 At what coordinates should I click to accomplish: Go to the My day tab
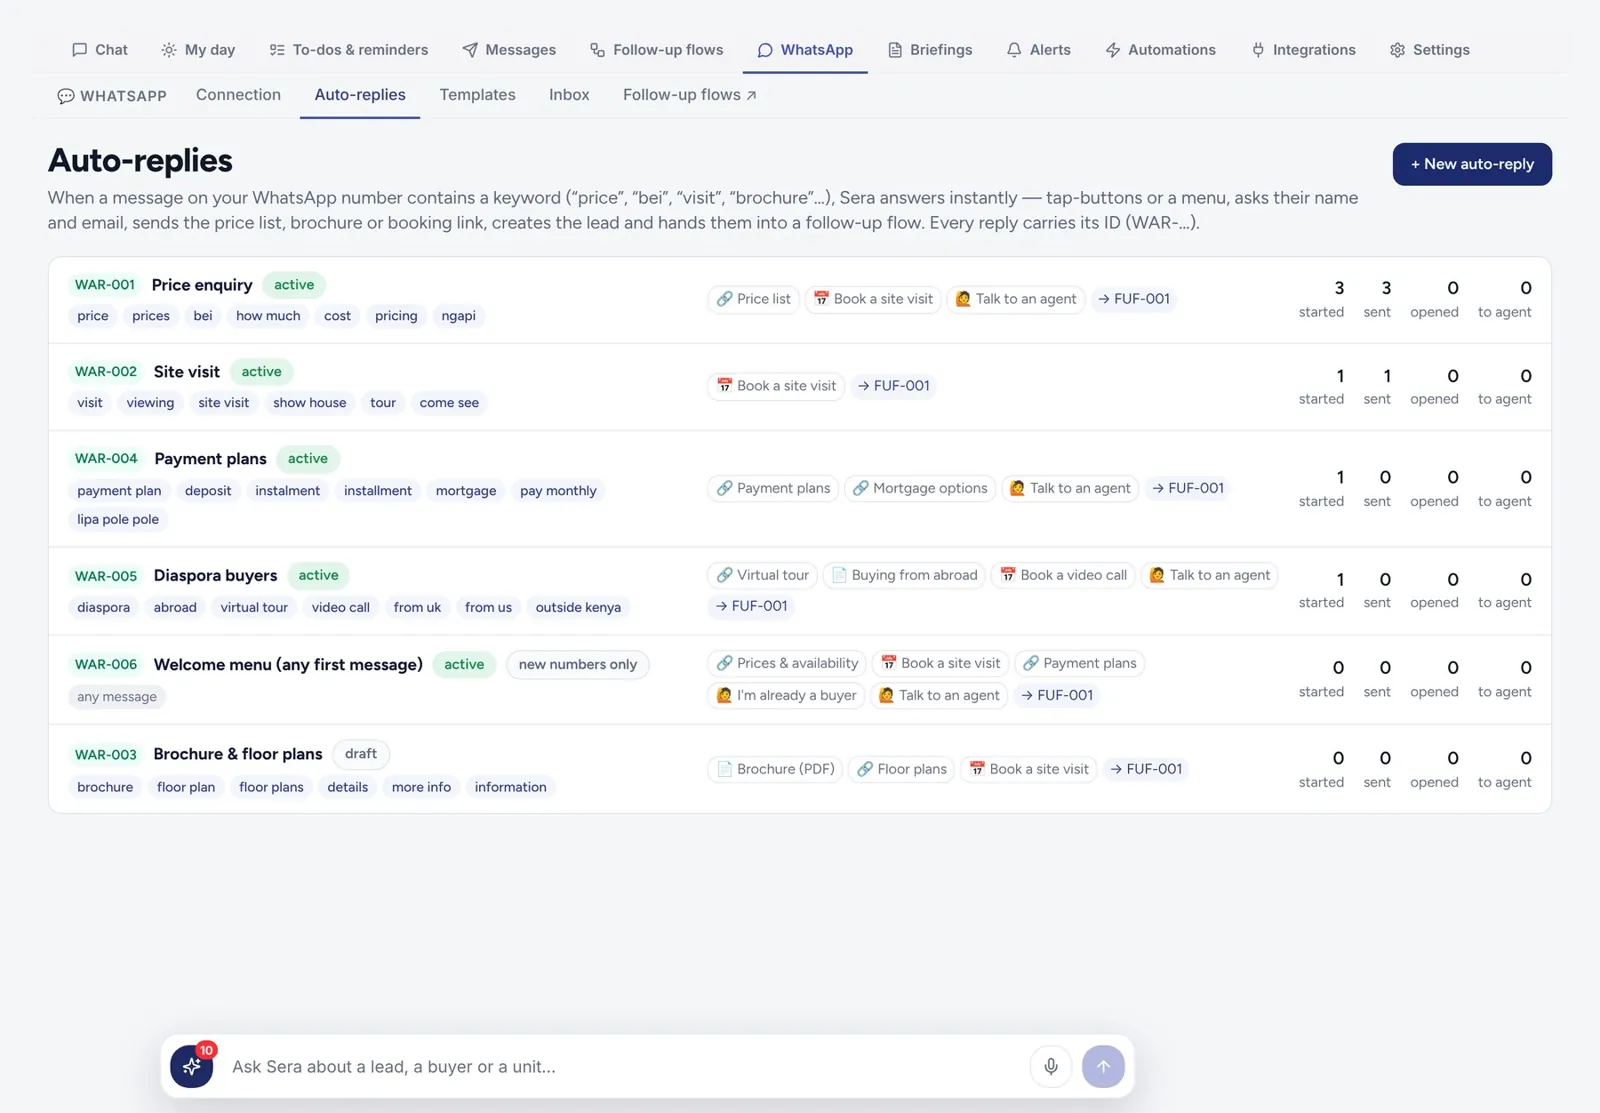(x=198, y=50)
